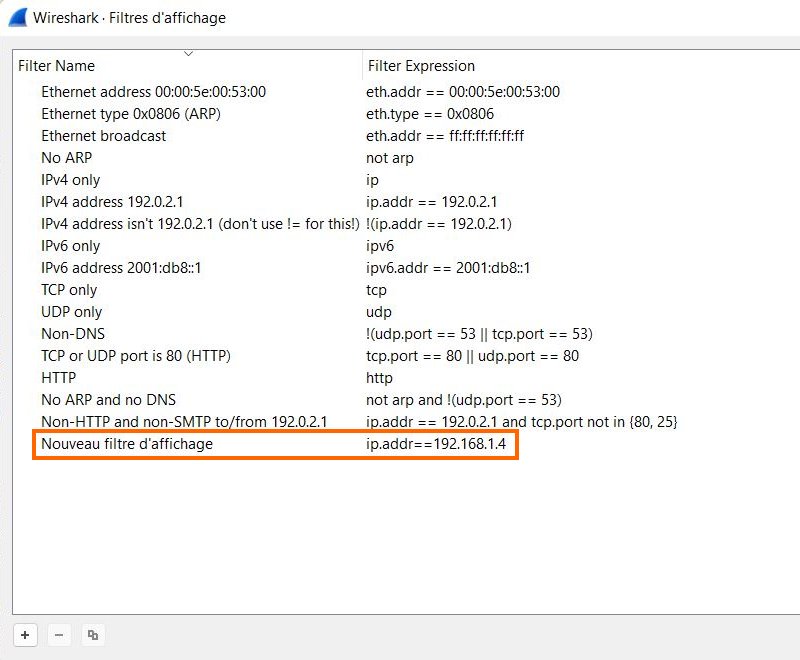Click expression ending 'tcp.port not in {80, 25}'

click(522, 421)
